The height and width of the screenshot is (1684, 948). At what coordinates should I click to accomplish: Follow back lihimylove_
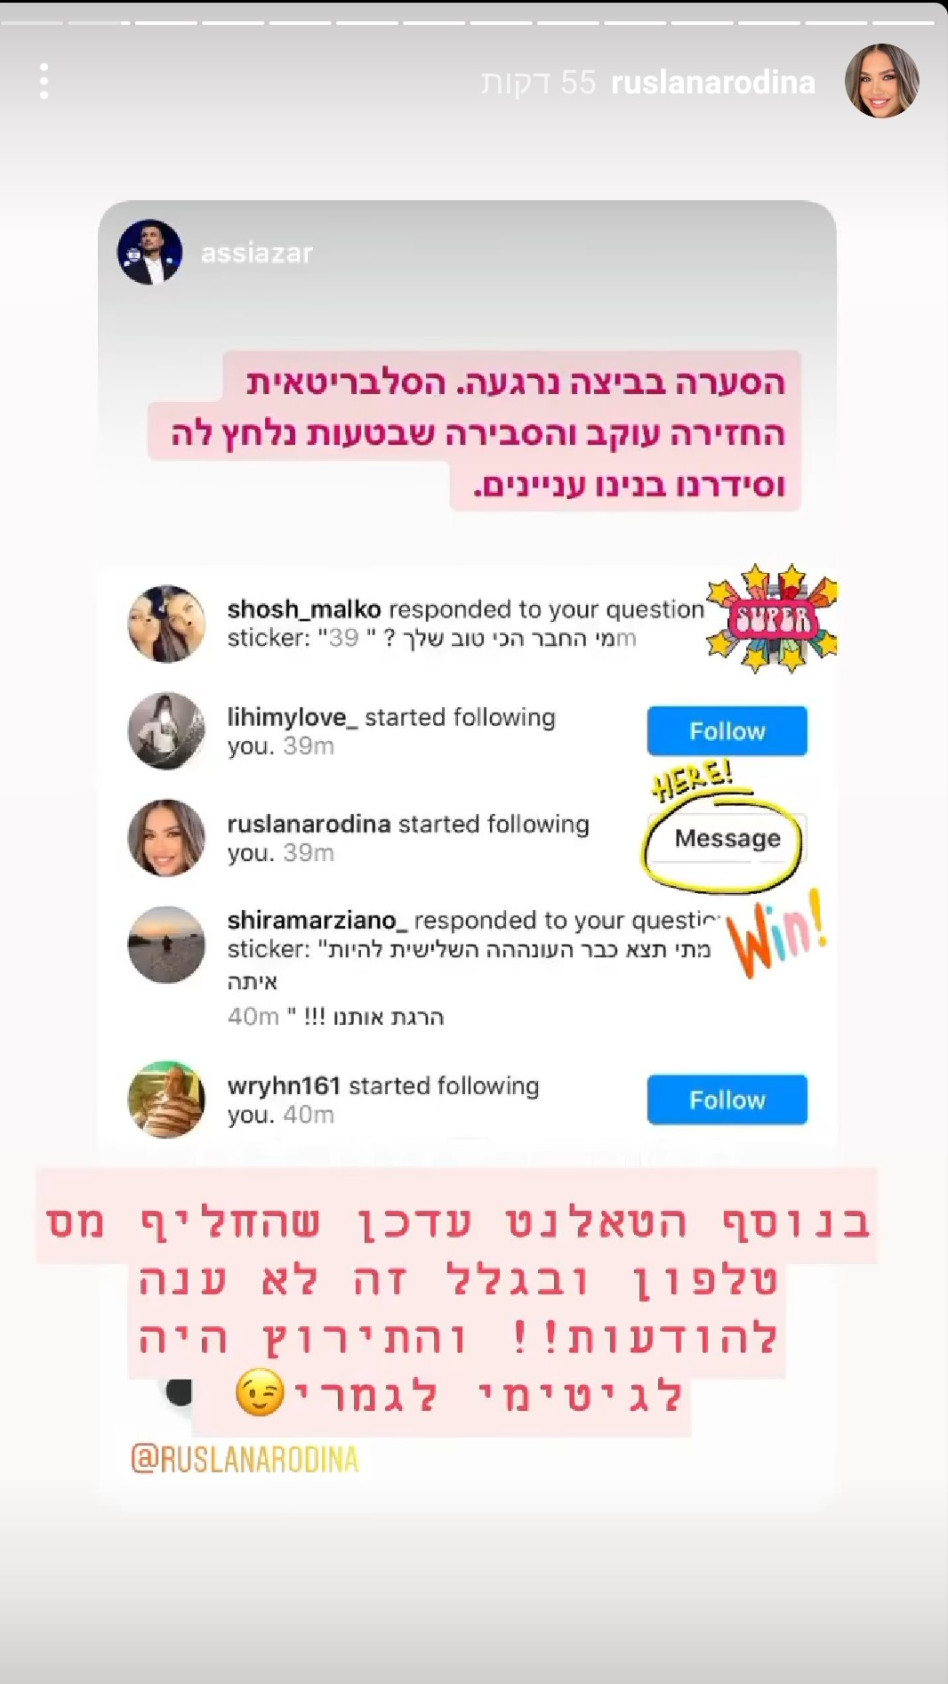pyautogui.click(x=727, y=731)
